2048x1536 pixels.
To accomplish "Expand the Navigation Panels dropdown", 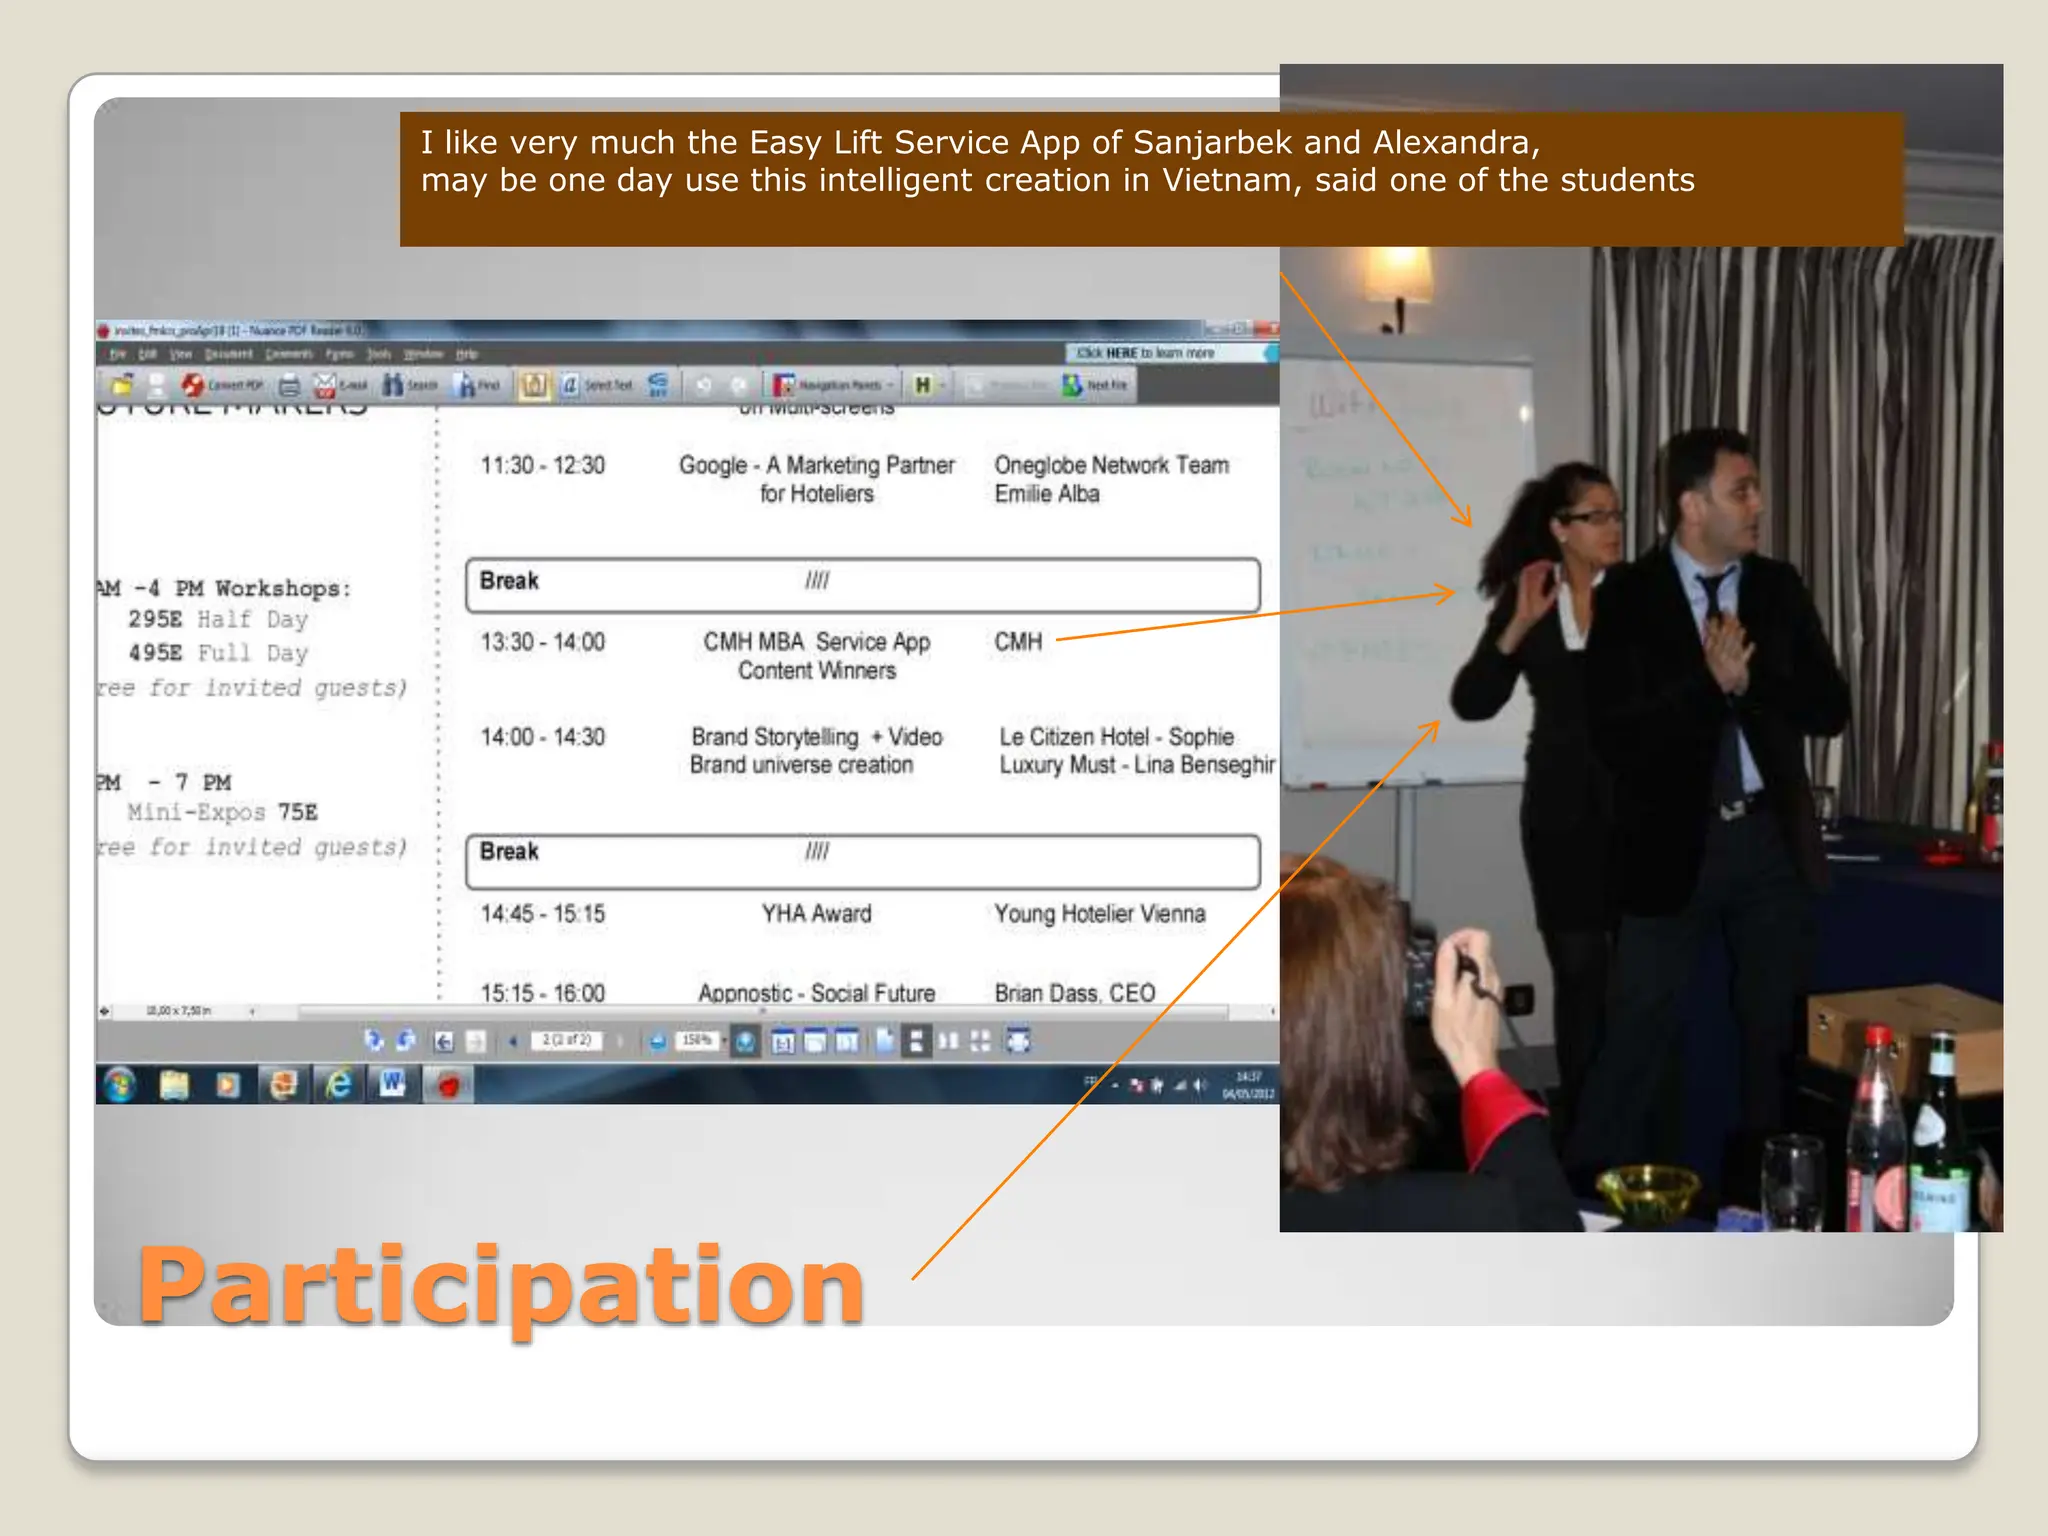I will (890, 385).
